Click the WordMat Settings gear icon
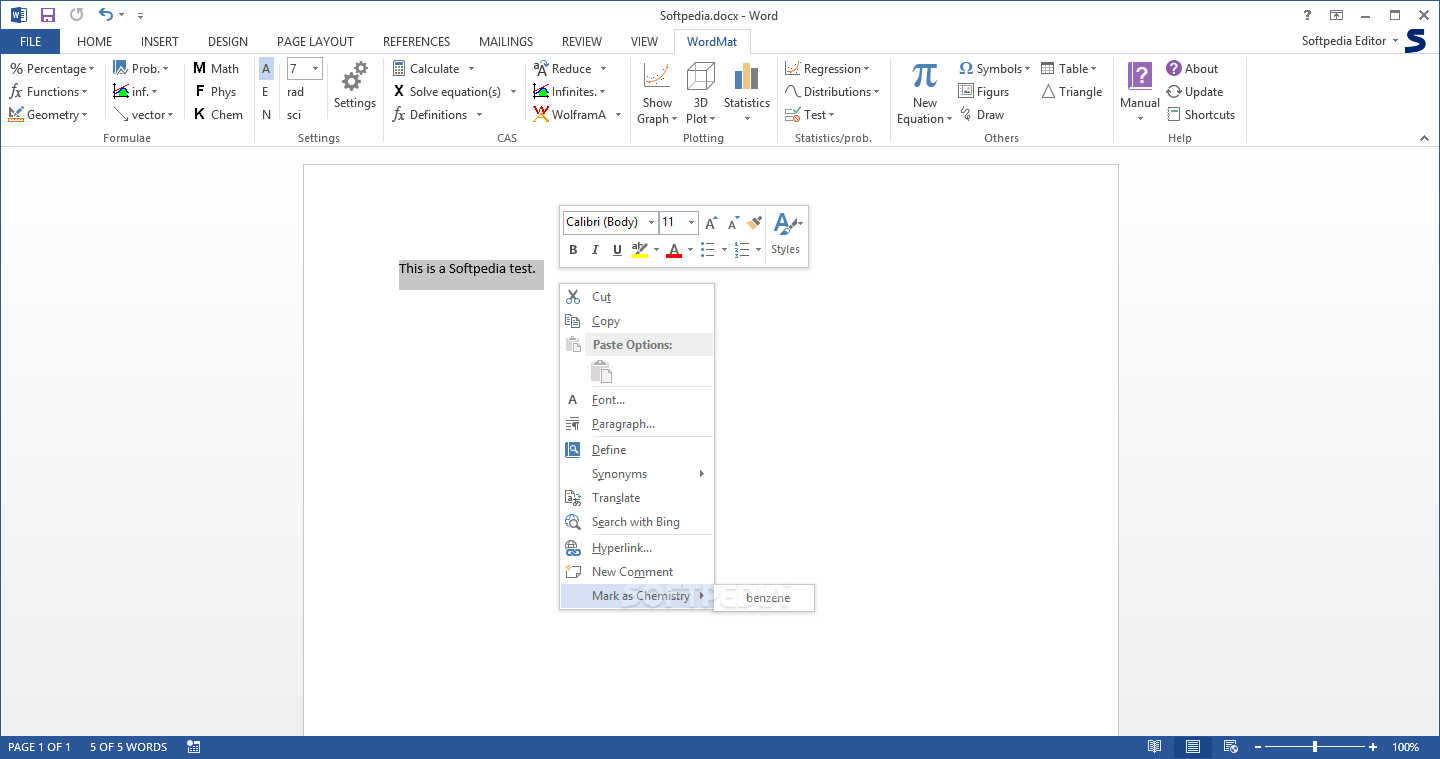 [354, 80]
